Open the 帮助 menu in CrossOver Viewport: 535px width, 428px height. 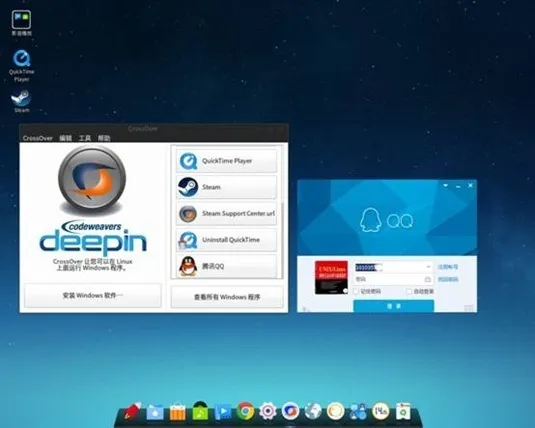pos(104,138)
